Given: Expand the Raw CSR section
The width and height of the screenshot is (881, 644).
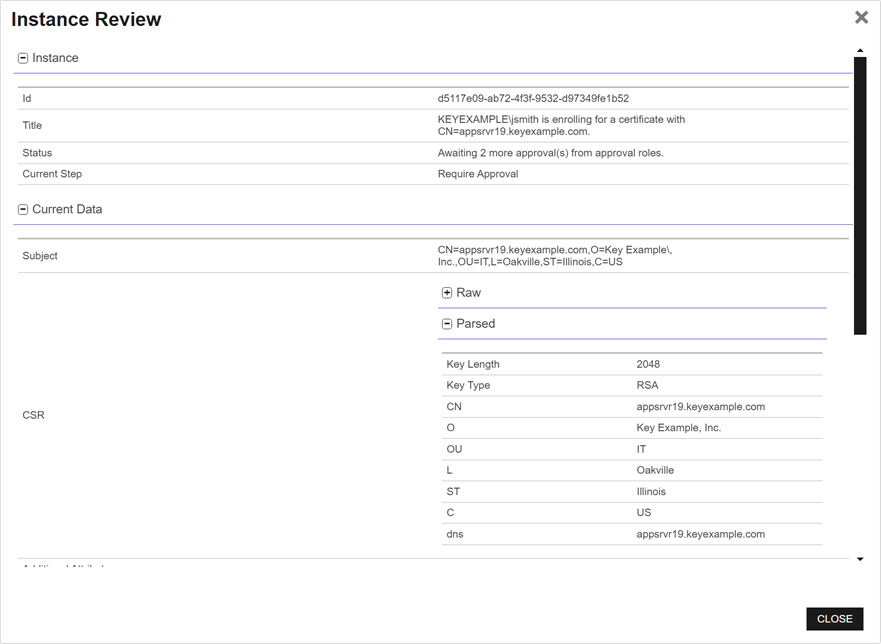Looking at the screenshot, I should [447, 293].
